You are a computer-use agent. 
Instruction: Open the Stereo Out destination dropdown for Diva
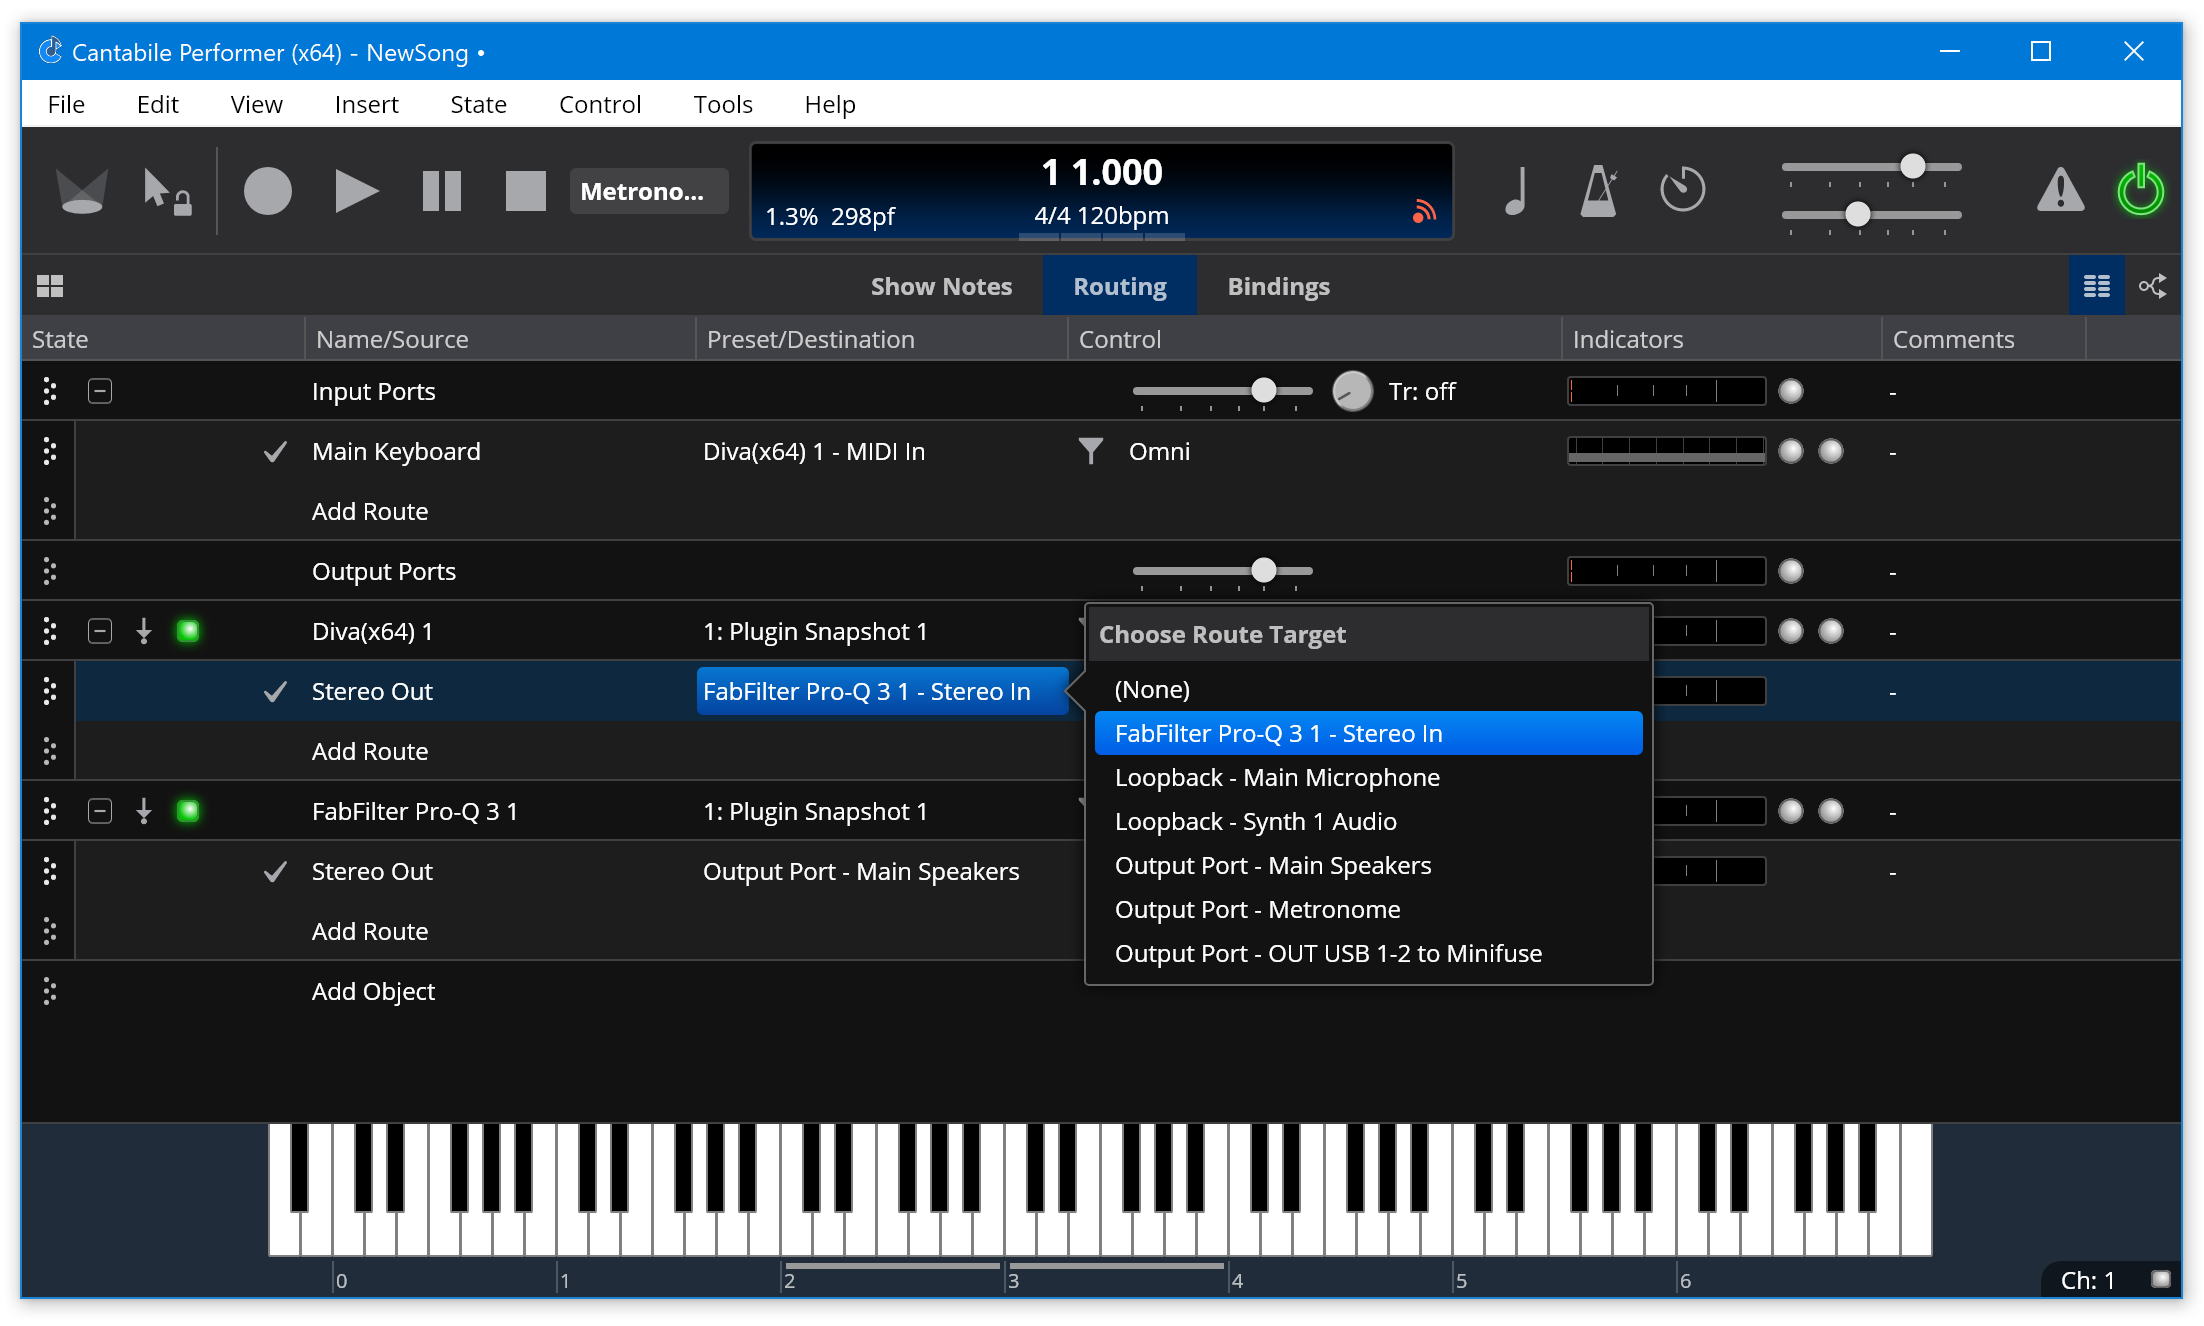coord(882,691)
